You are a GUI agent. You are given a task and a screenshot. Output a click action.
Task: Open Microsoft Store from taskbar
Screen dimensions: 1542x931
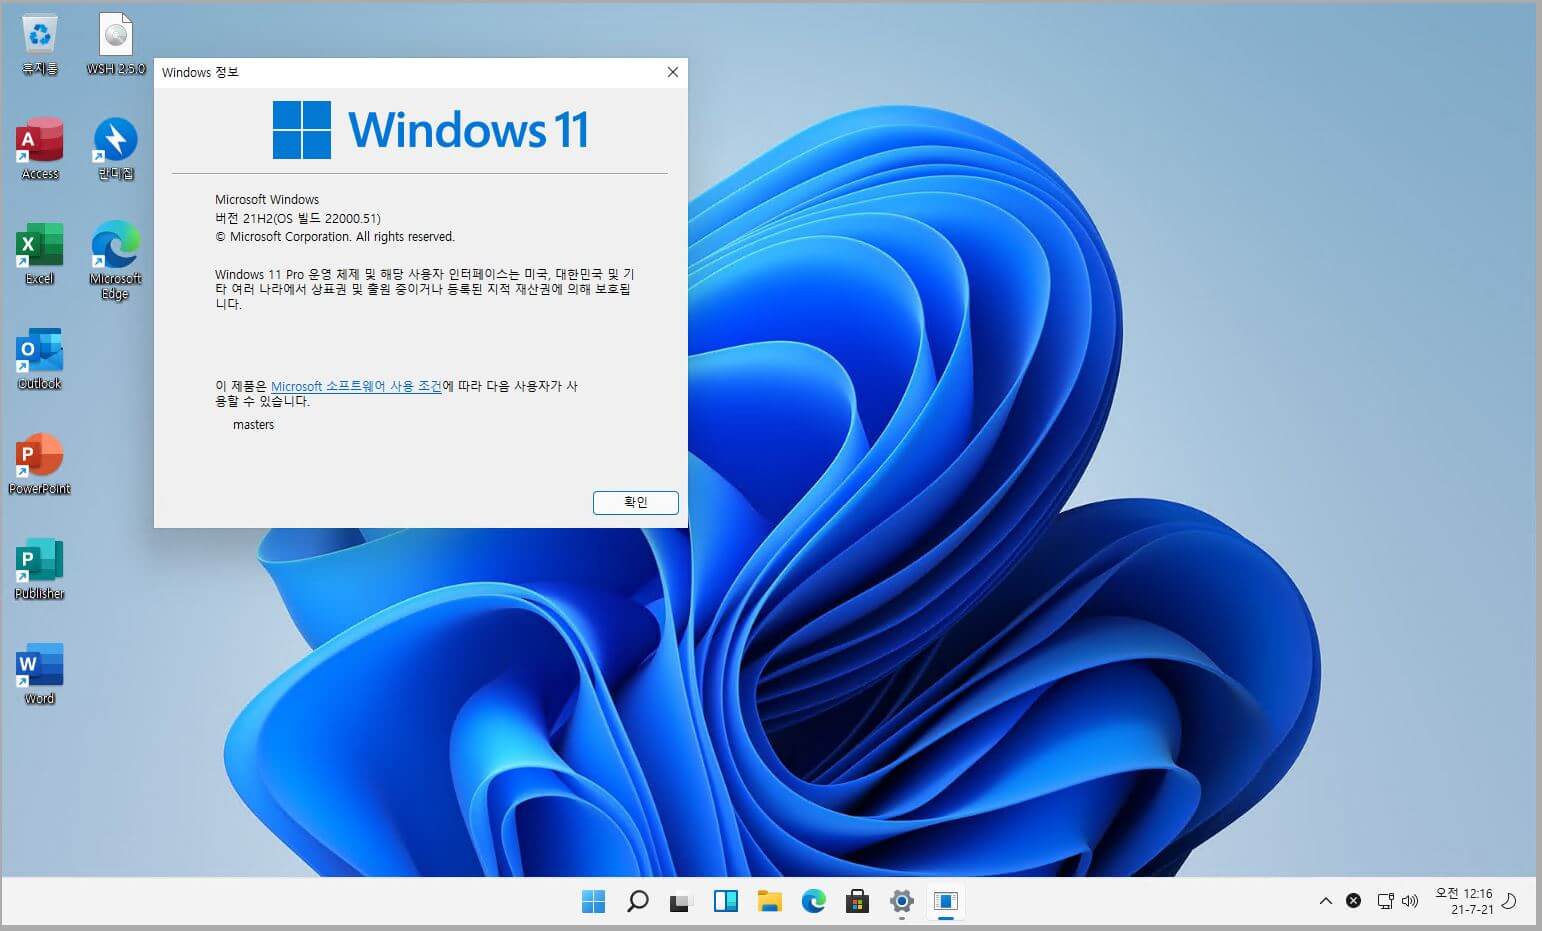[857, 901]
